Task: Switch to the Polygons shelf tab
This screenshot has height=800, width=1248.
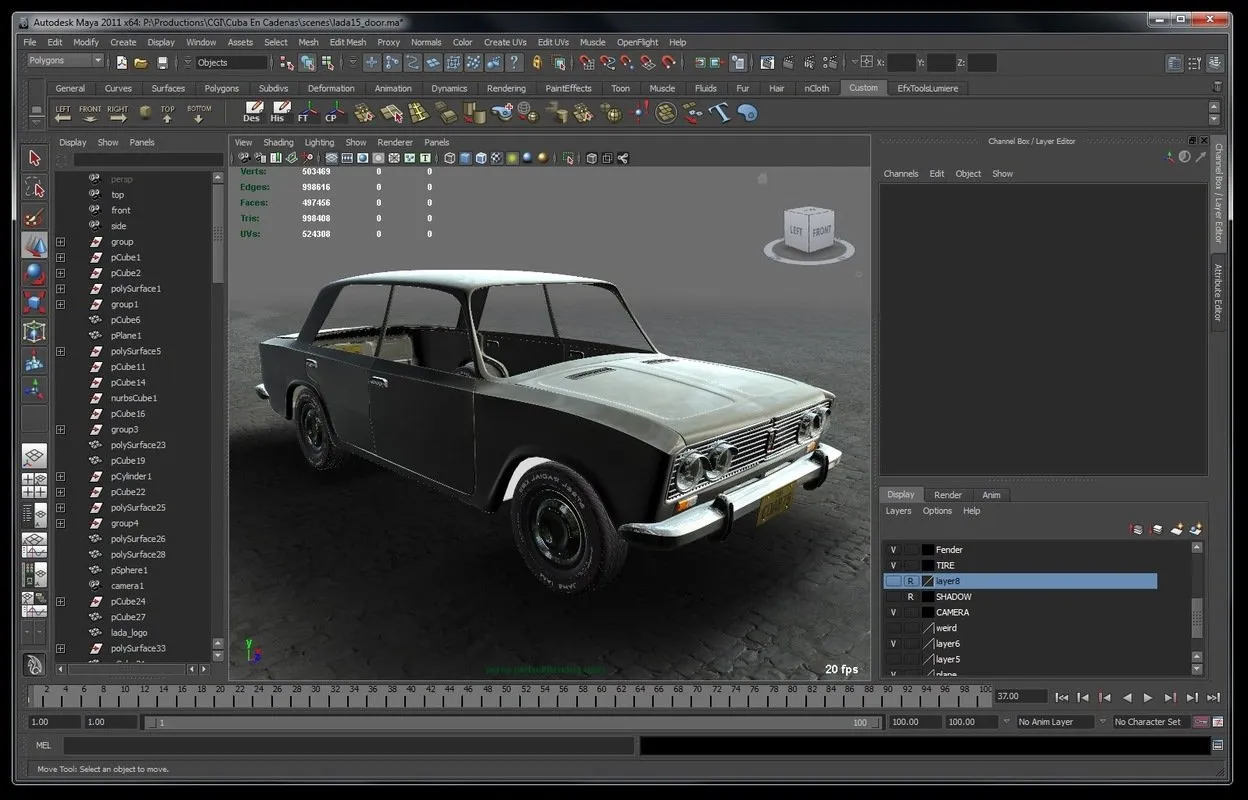Action: tap(222, 88)
